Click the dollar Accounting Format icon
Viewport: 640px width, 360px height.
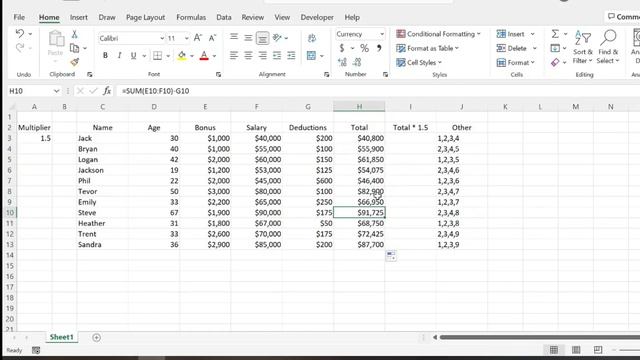[342, 48]
